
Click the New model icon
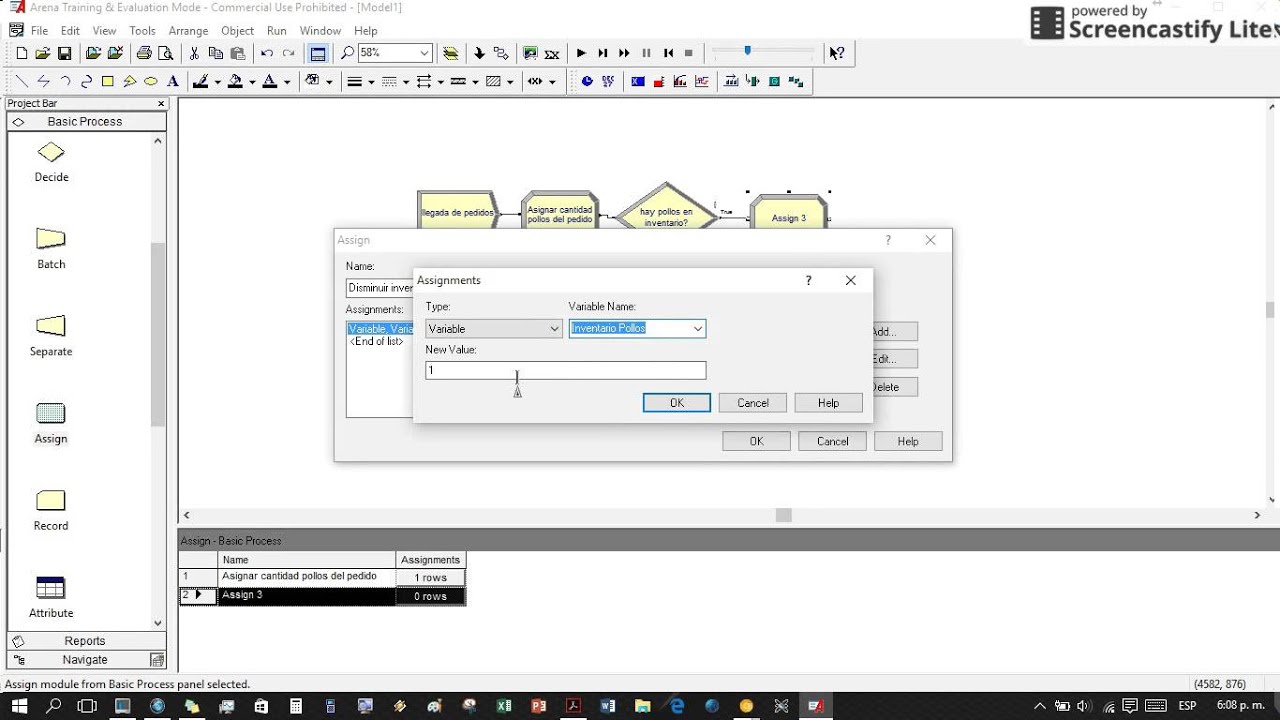point(21,53)
